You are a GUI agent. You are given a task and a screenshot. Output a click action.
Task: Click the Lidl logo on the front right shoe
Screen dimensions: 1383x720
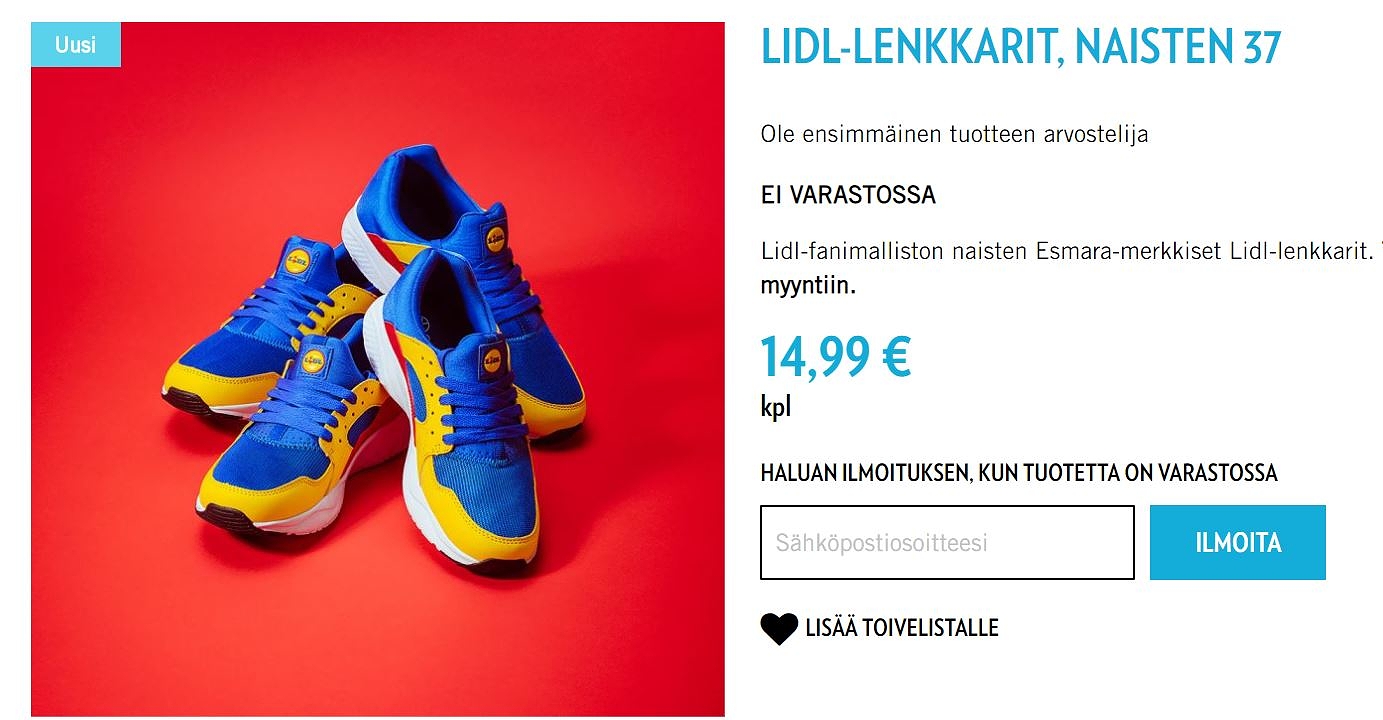tap(491, 359)
